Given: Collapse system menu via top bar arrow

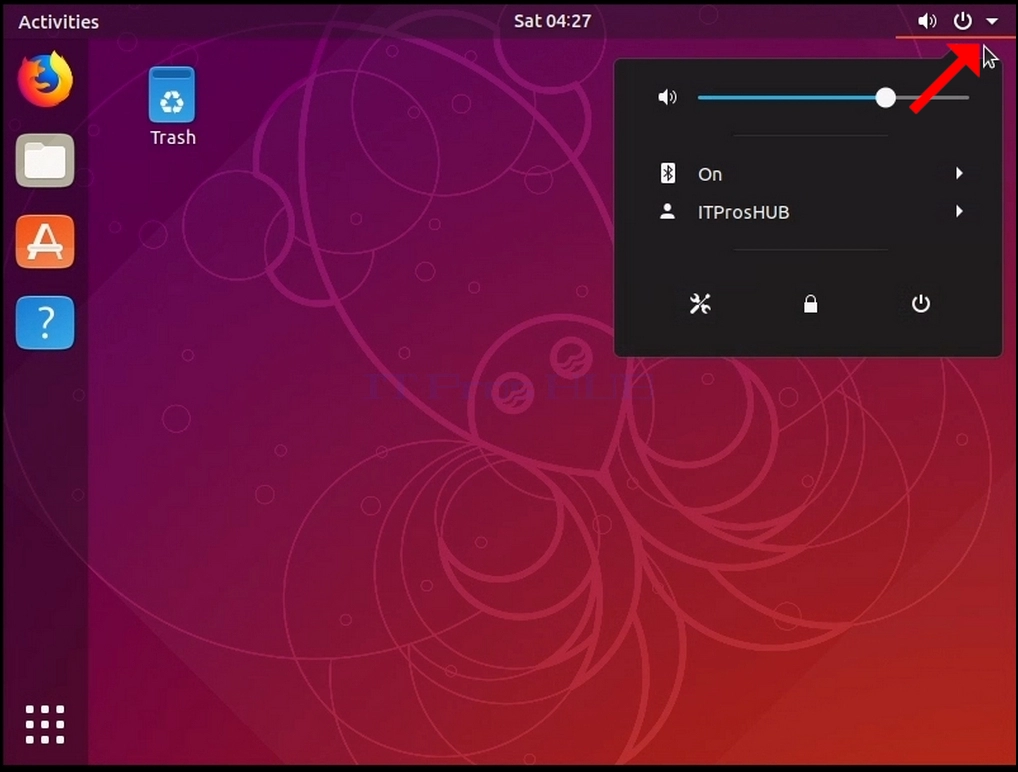Looking at the screenshot, I should [992, 21].
